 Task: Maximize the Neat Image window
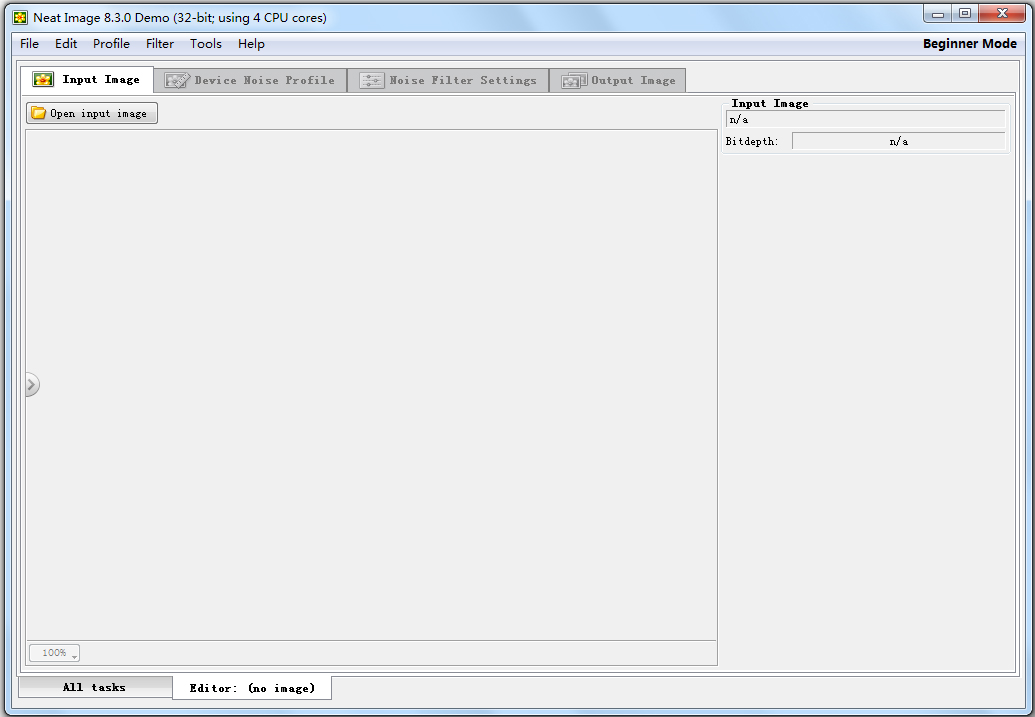965,13
